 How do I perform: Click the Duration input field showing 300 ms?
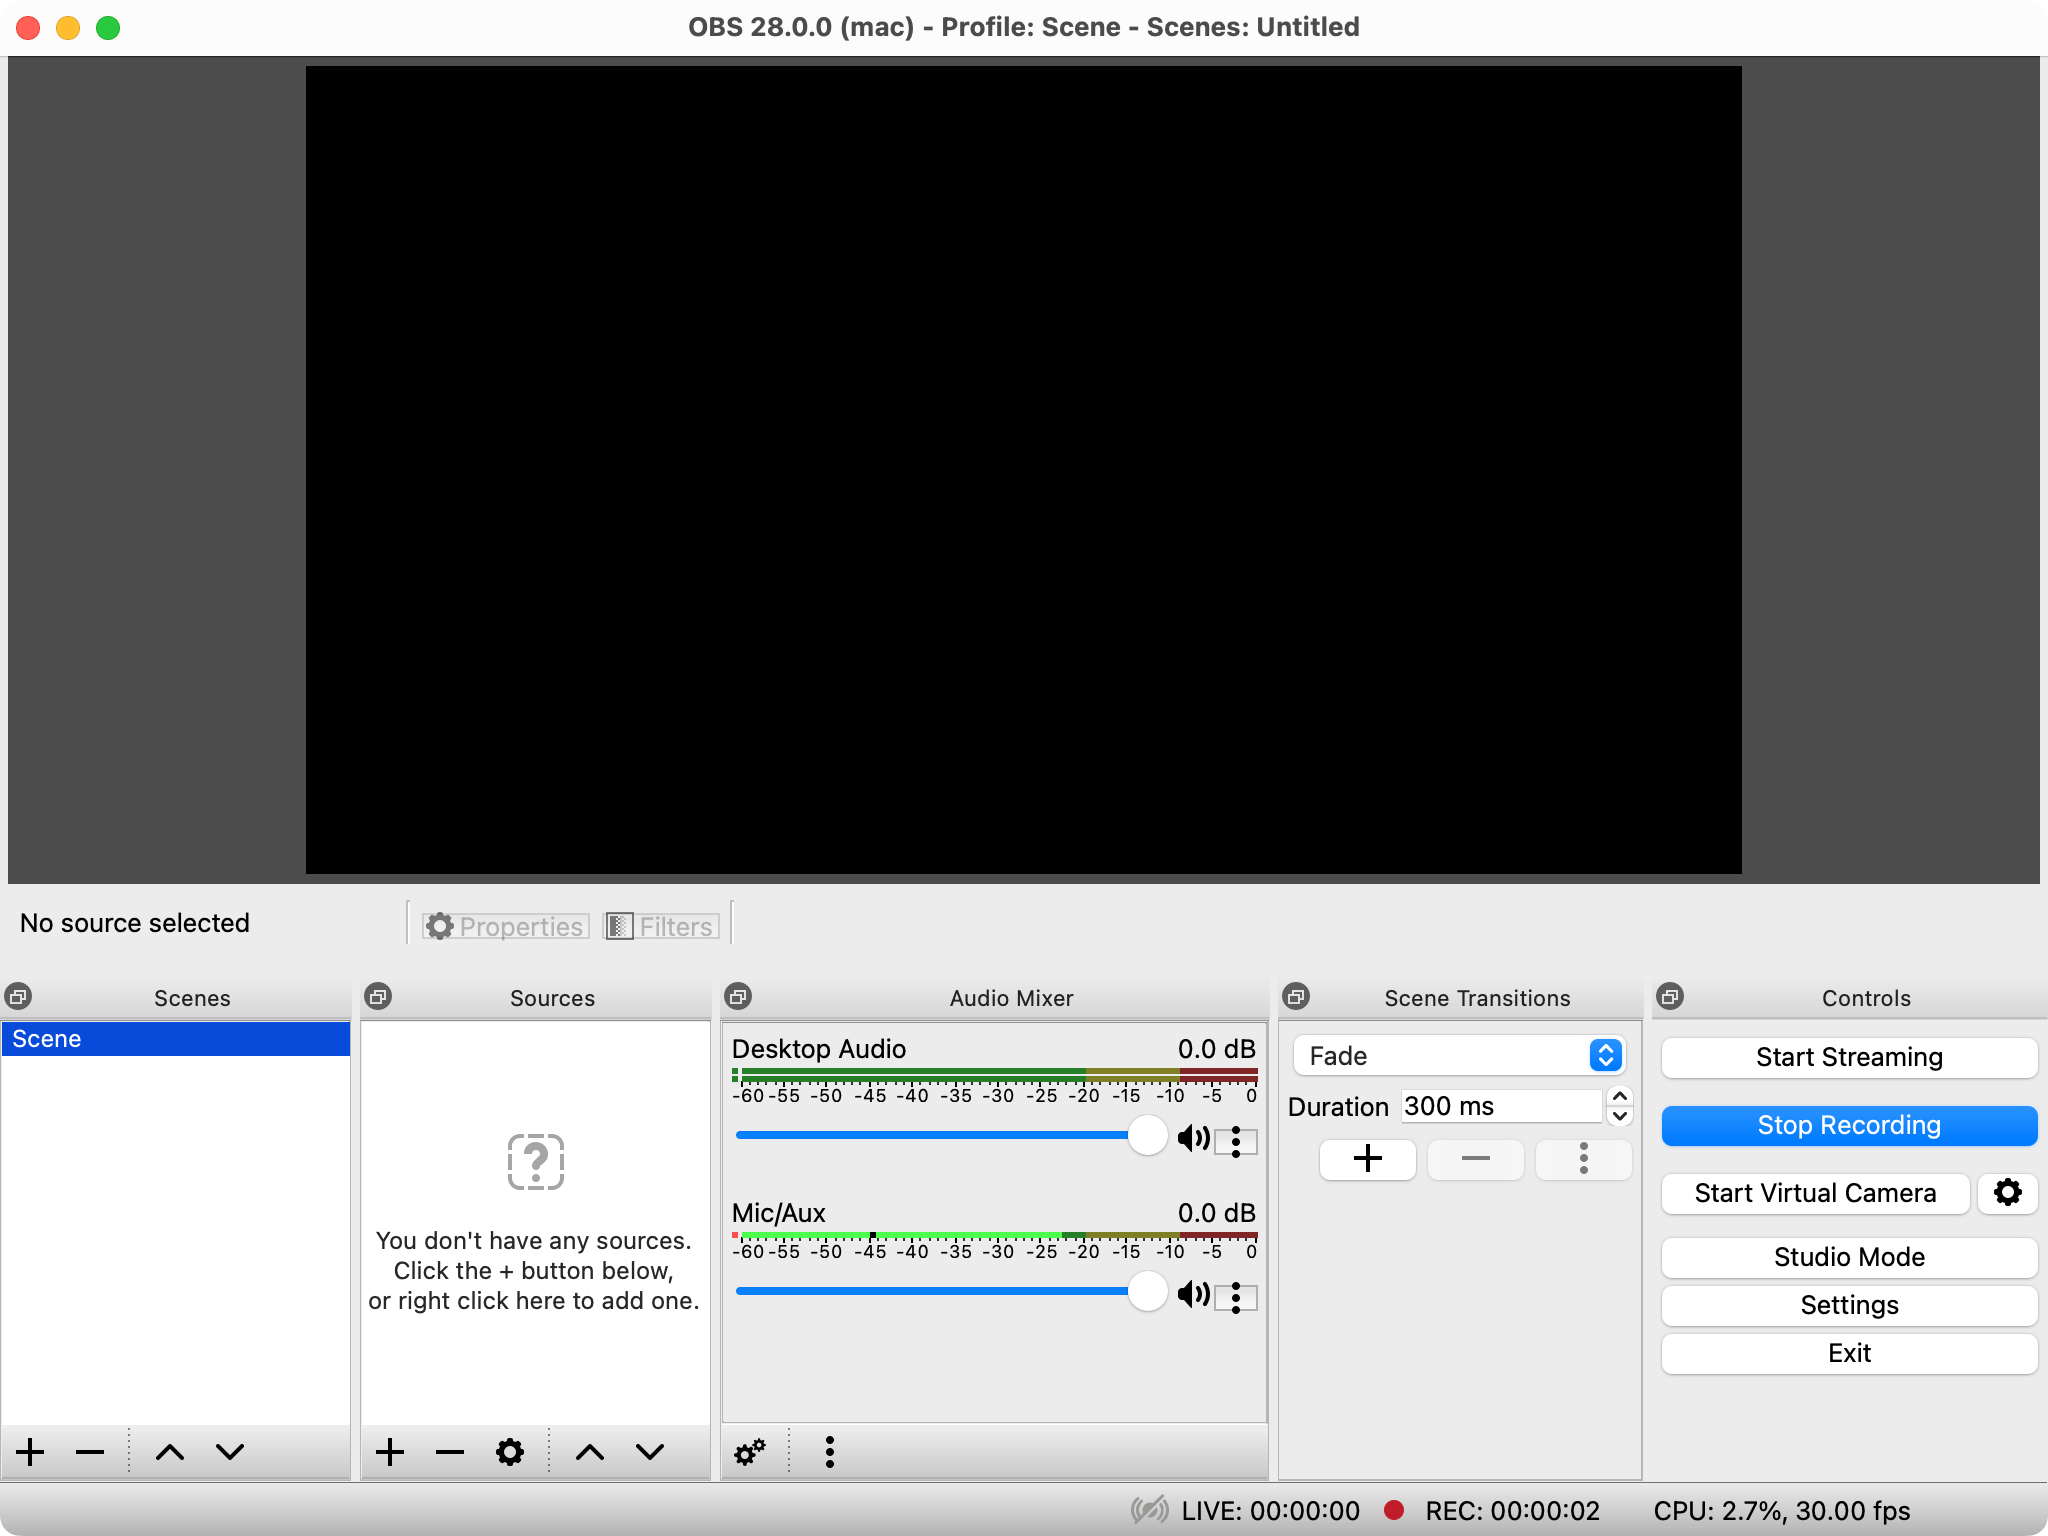[x=1499, y=1106]
